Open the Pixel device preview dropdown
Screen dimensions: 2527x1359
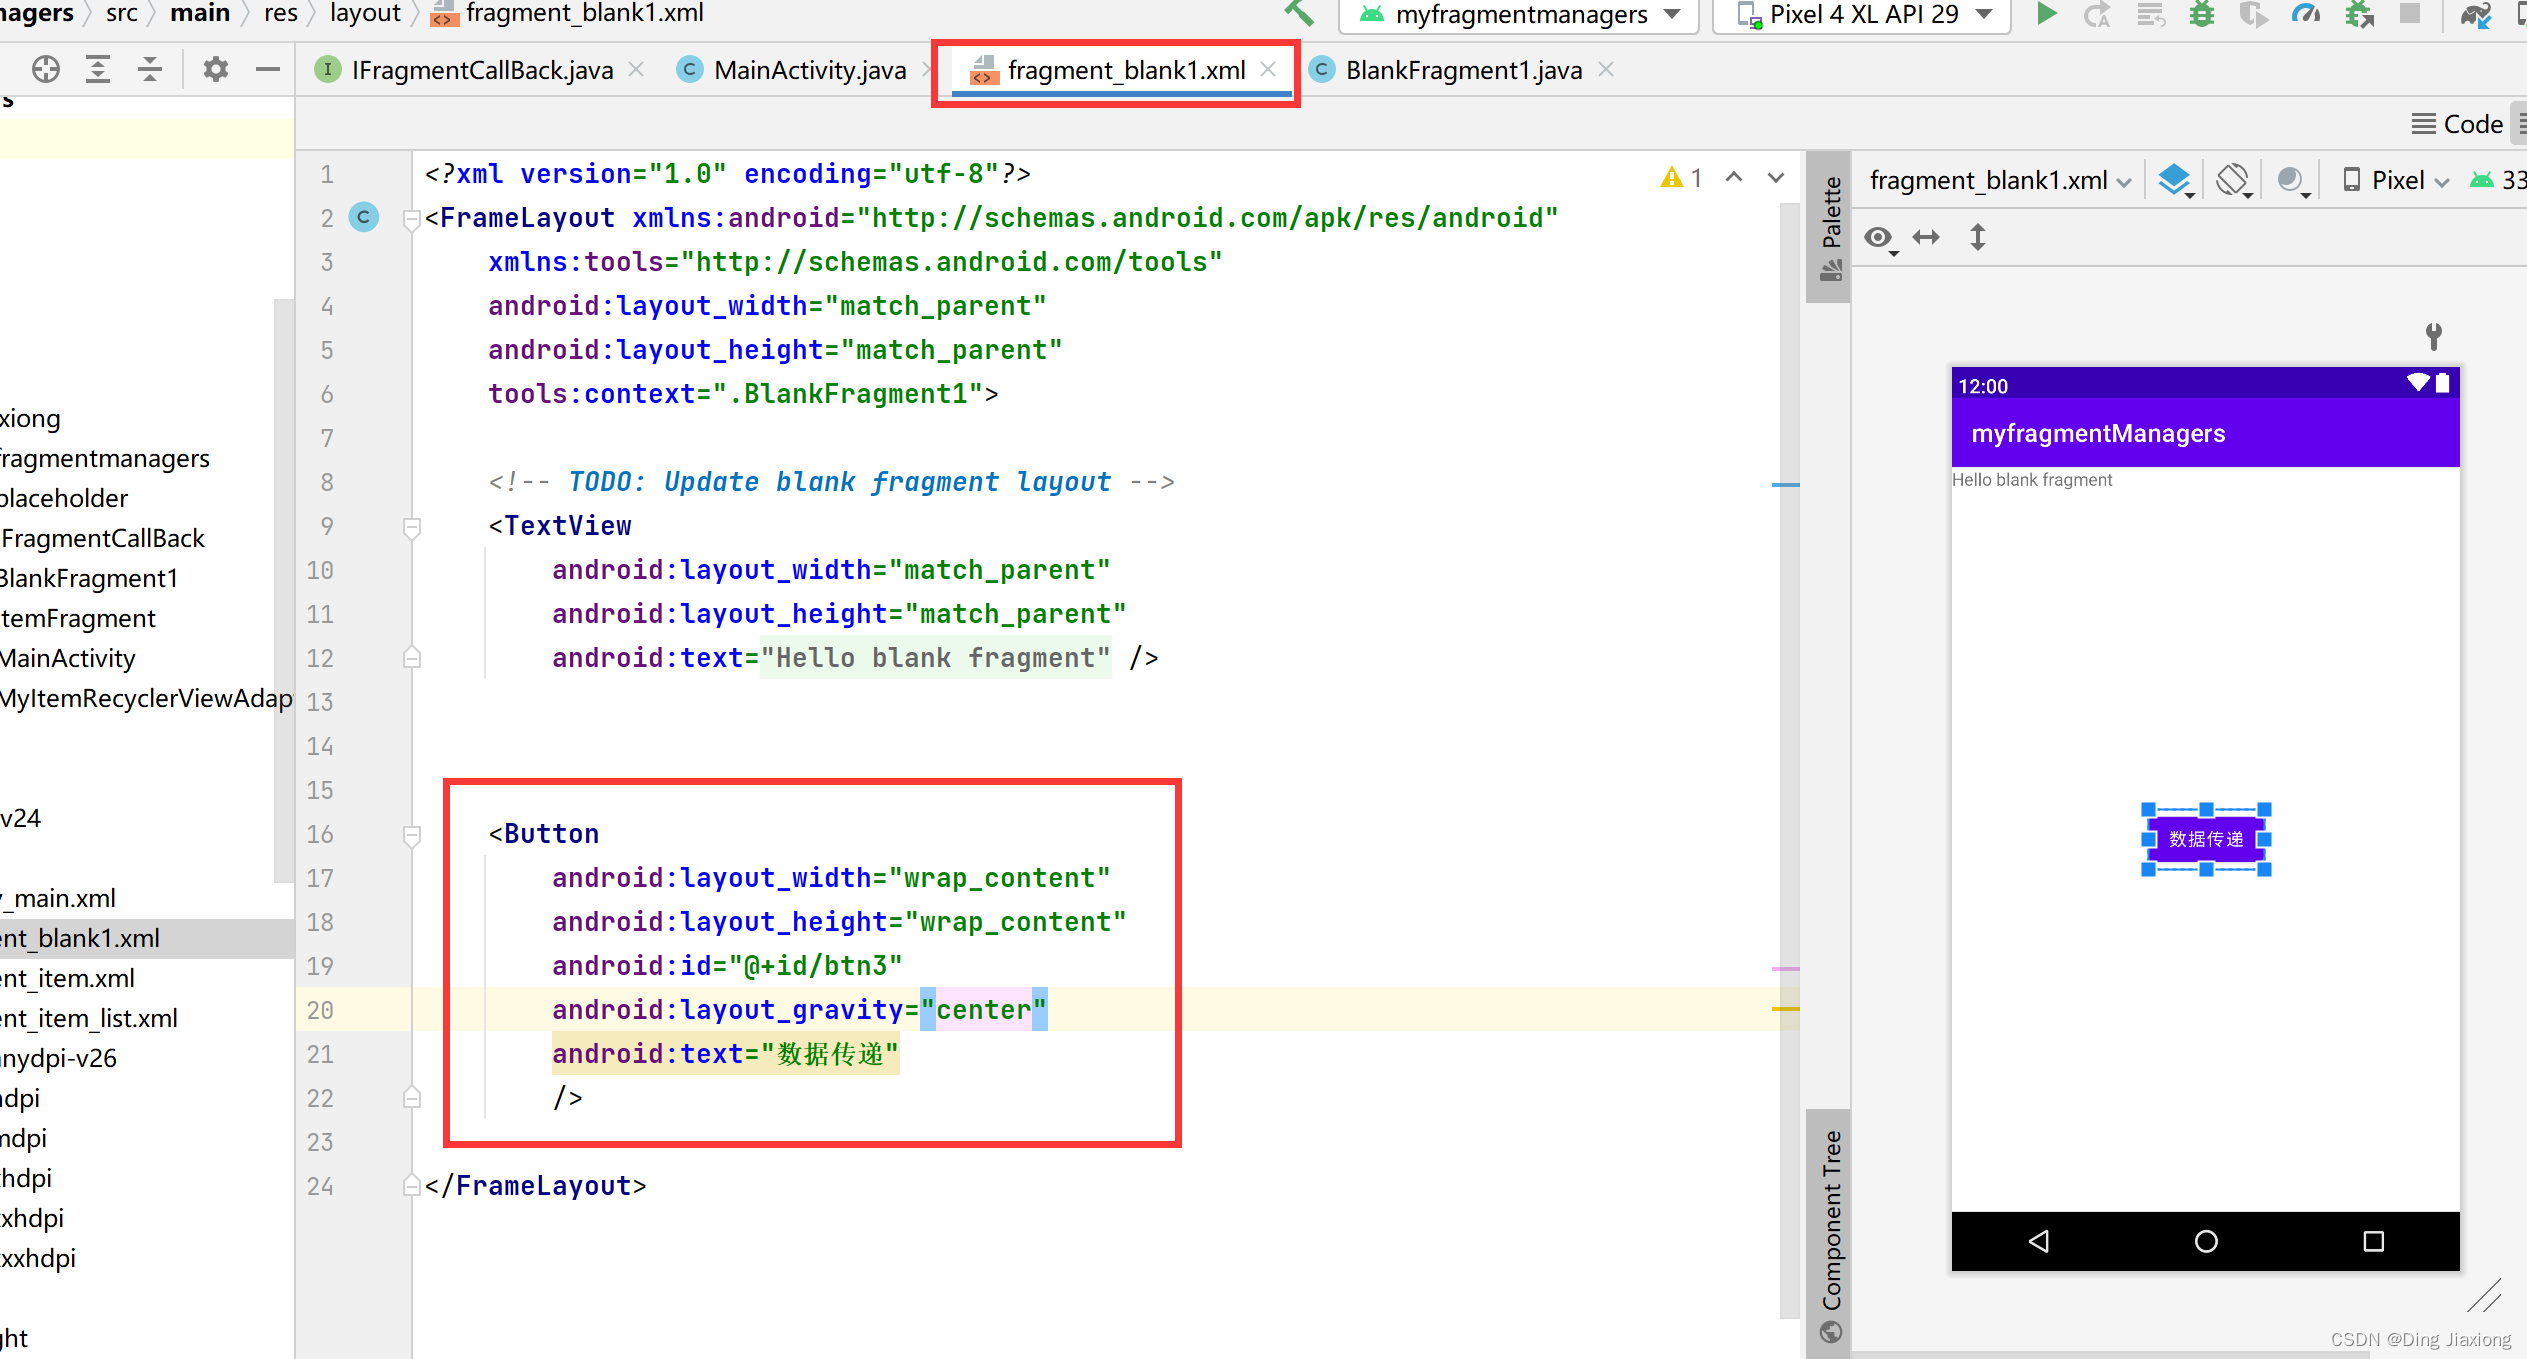2396,180
